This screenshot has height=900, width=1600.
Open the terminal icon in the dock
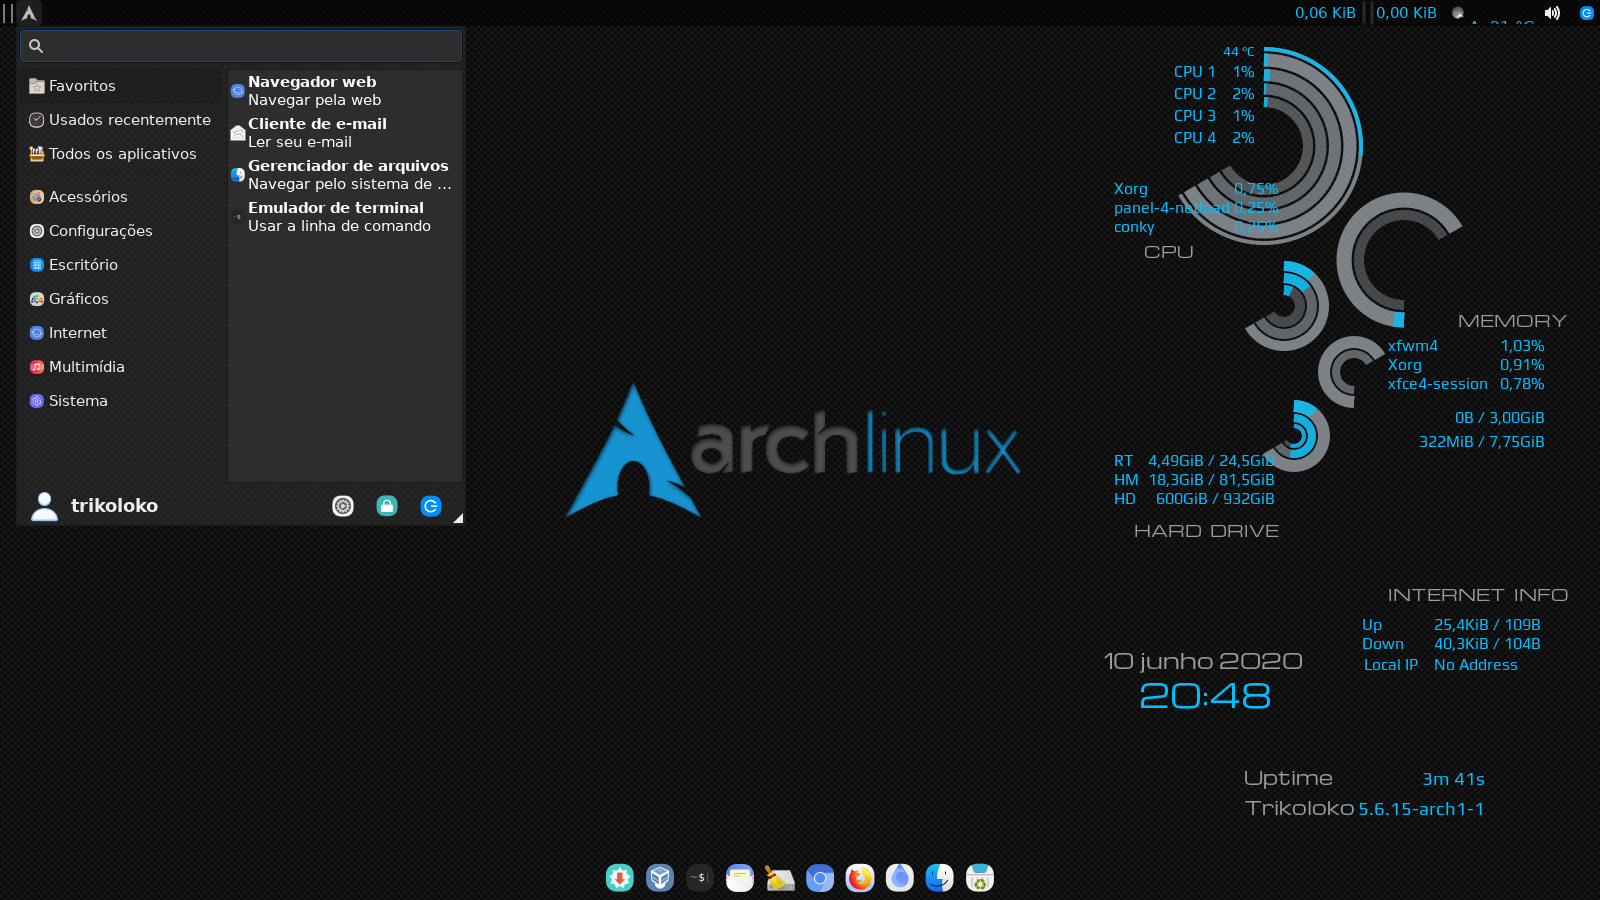point(700,878)
